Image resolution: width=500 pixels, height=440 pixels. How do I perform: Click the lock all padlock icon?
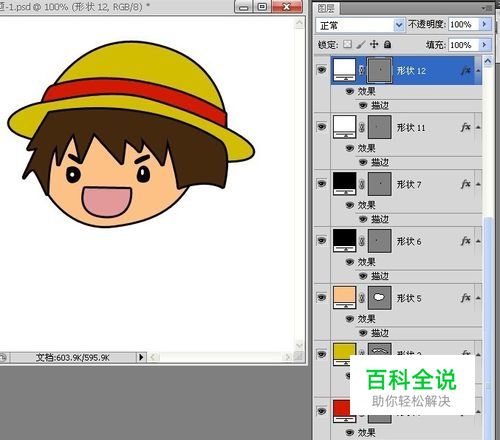[387, 44]
